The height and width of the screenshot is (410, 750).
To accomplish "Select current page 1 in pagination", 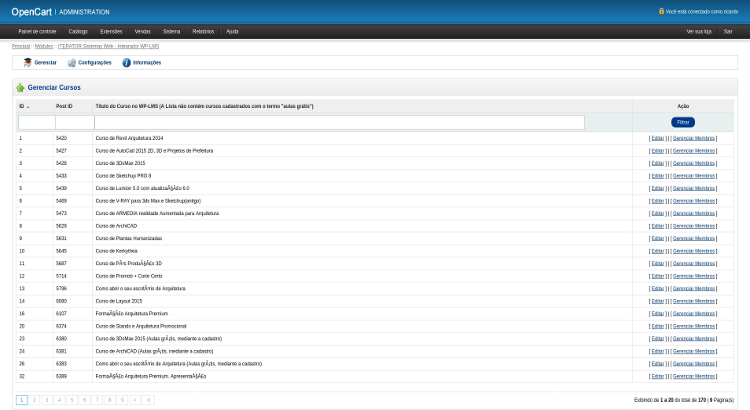I will (x=22, y=400).
